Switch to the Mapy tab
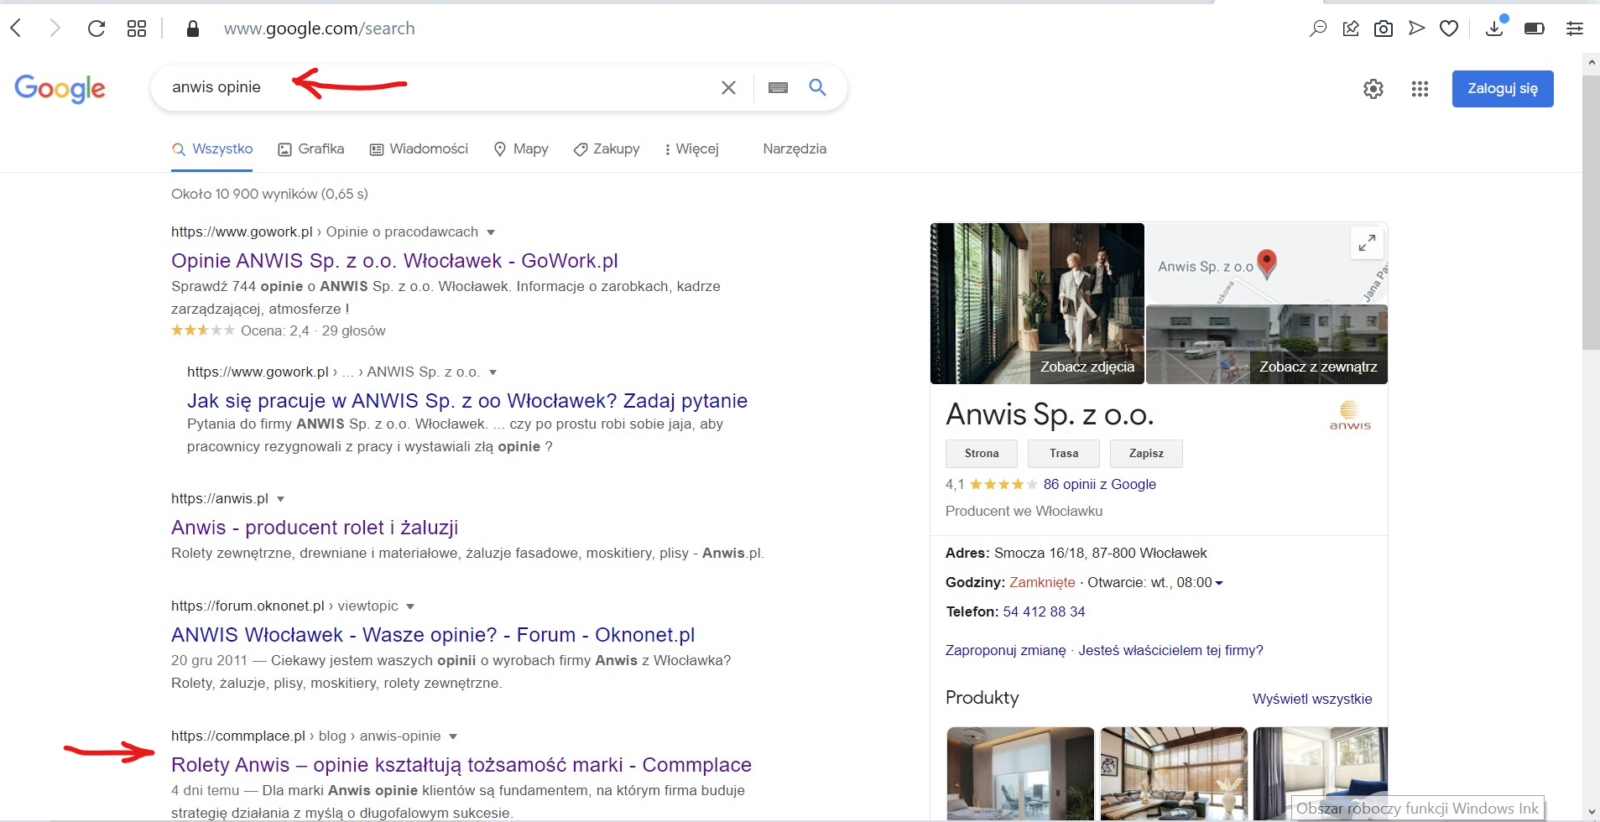1600x822 pixels. tap(521, 149)
